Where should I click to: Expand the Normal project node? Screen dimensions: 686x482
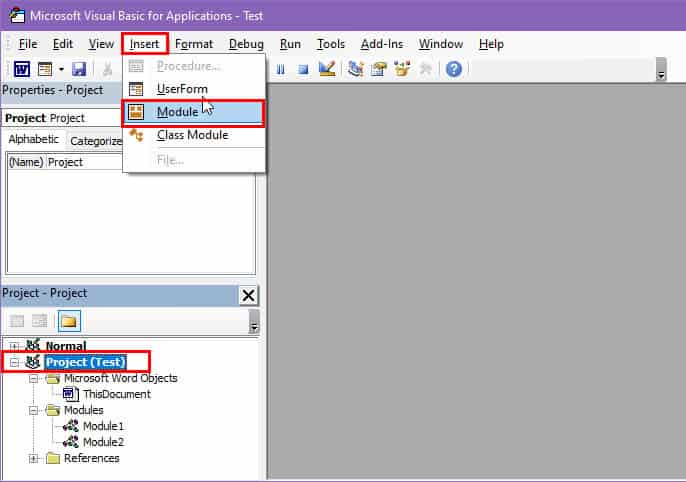14,346
